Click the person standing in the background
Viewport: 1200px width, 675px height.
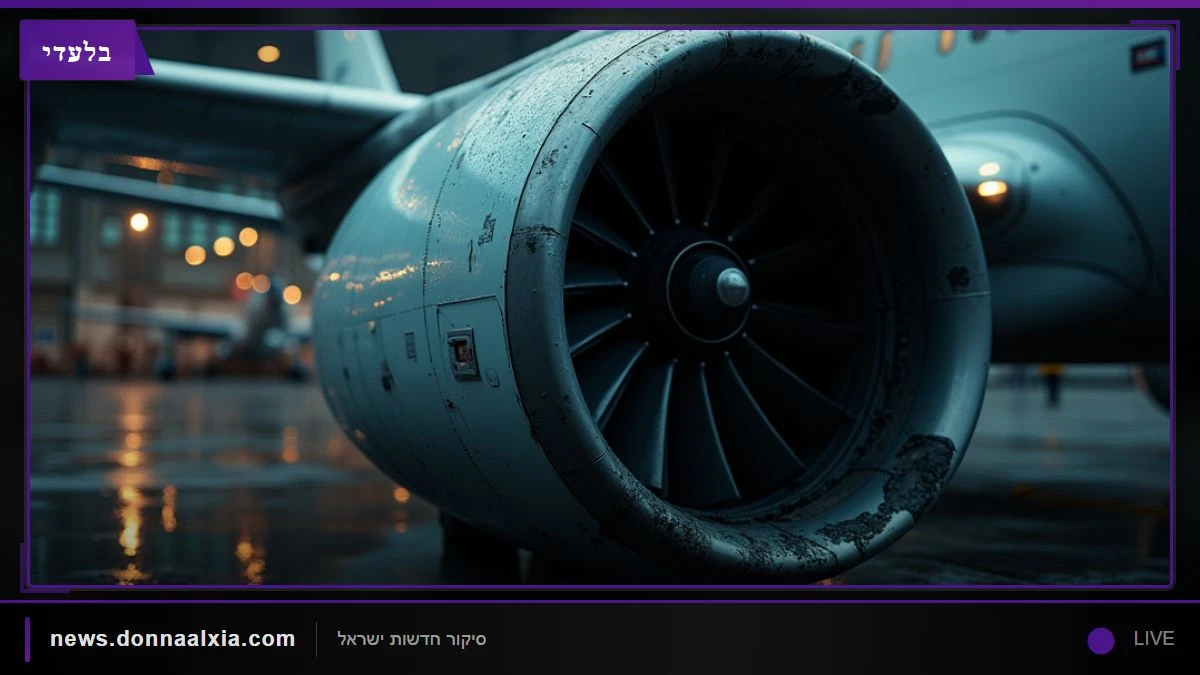[x=1051, y=384]
